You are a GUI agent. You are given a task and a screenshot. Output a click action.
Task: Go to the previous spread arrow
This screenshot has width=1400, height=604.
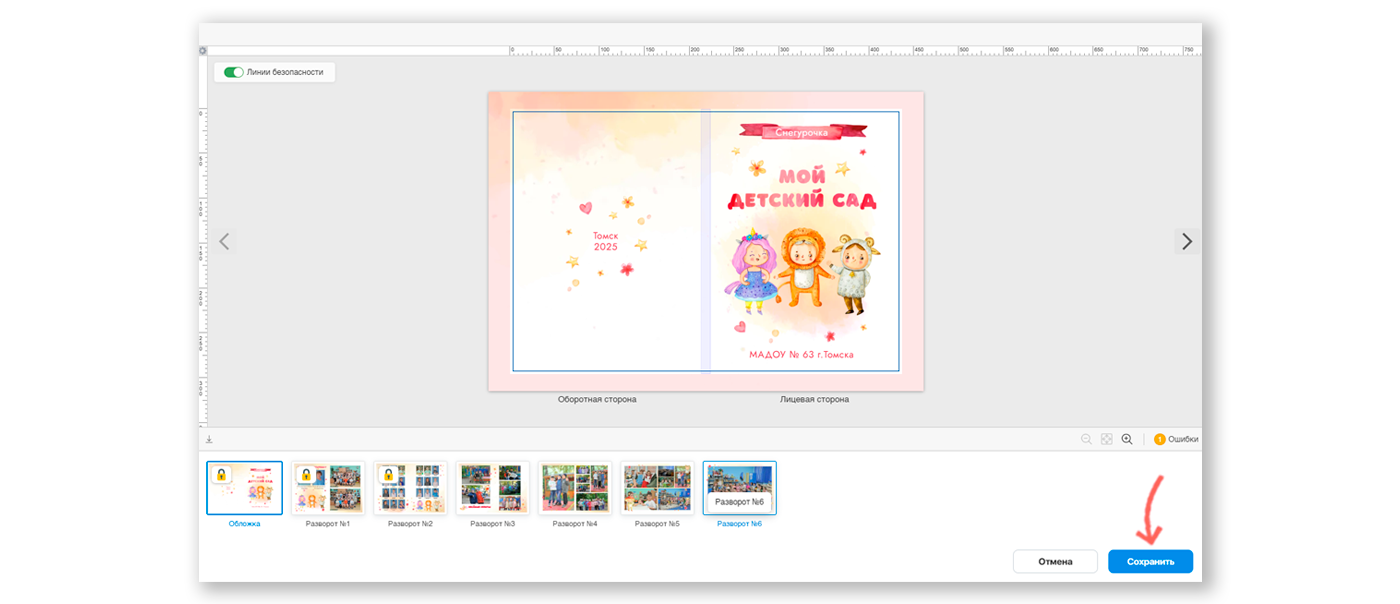[x=224, y=241]
